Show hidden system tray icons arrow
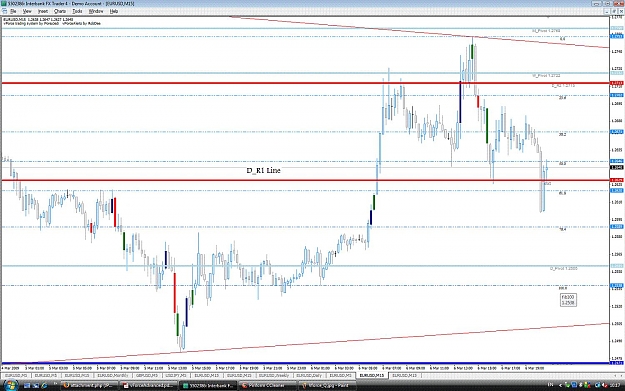 561,385
